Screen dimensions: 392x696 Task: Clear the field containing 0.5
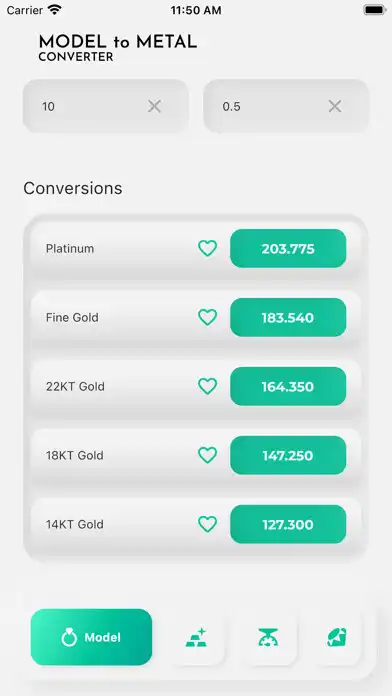(x=335, y=106)
